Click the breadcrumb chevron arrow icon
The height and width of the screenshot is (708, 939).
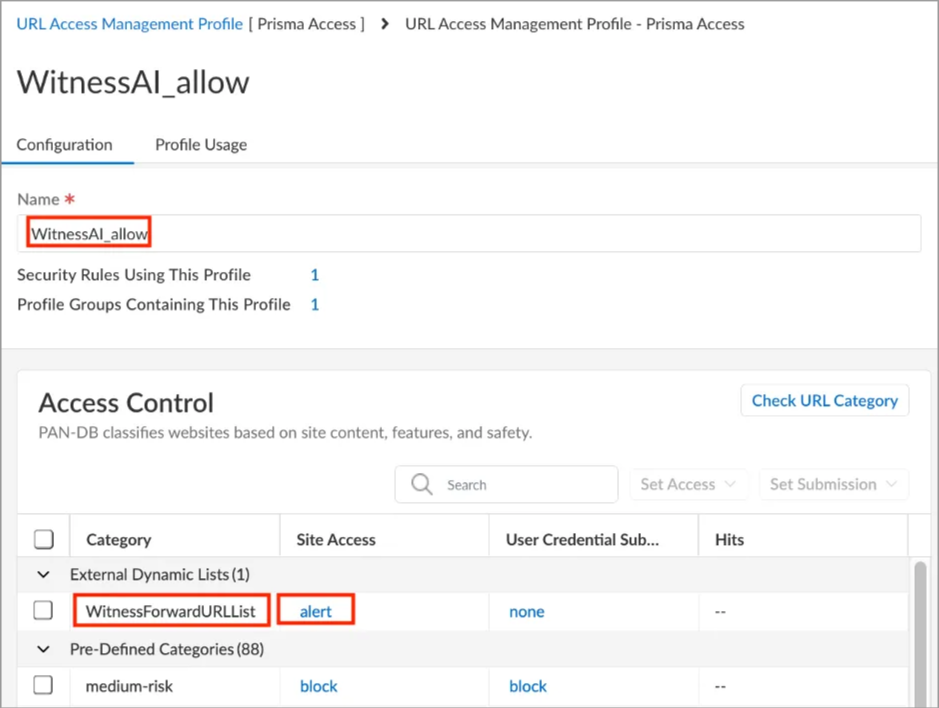point(385,23)
